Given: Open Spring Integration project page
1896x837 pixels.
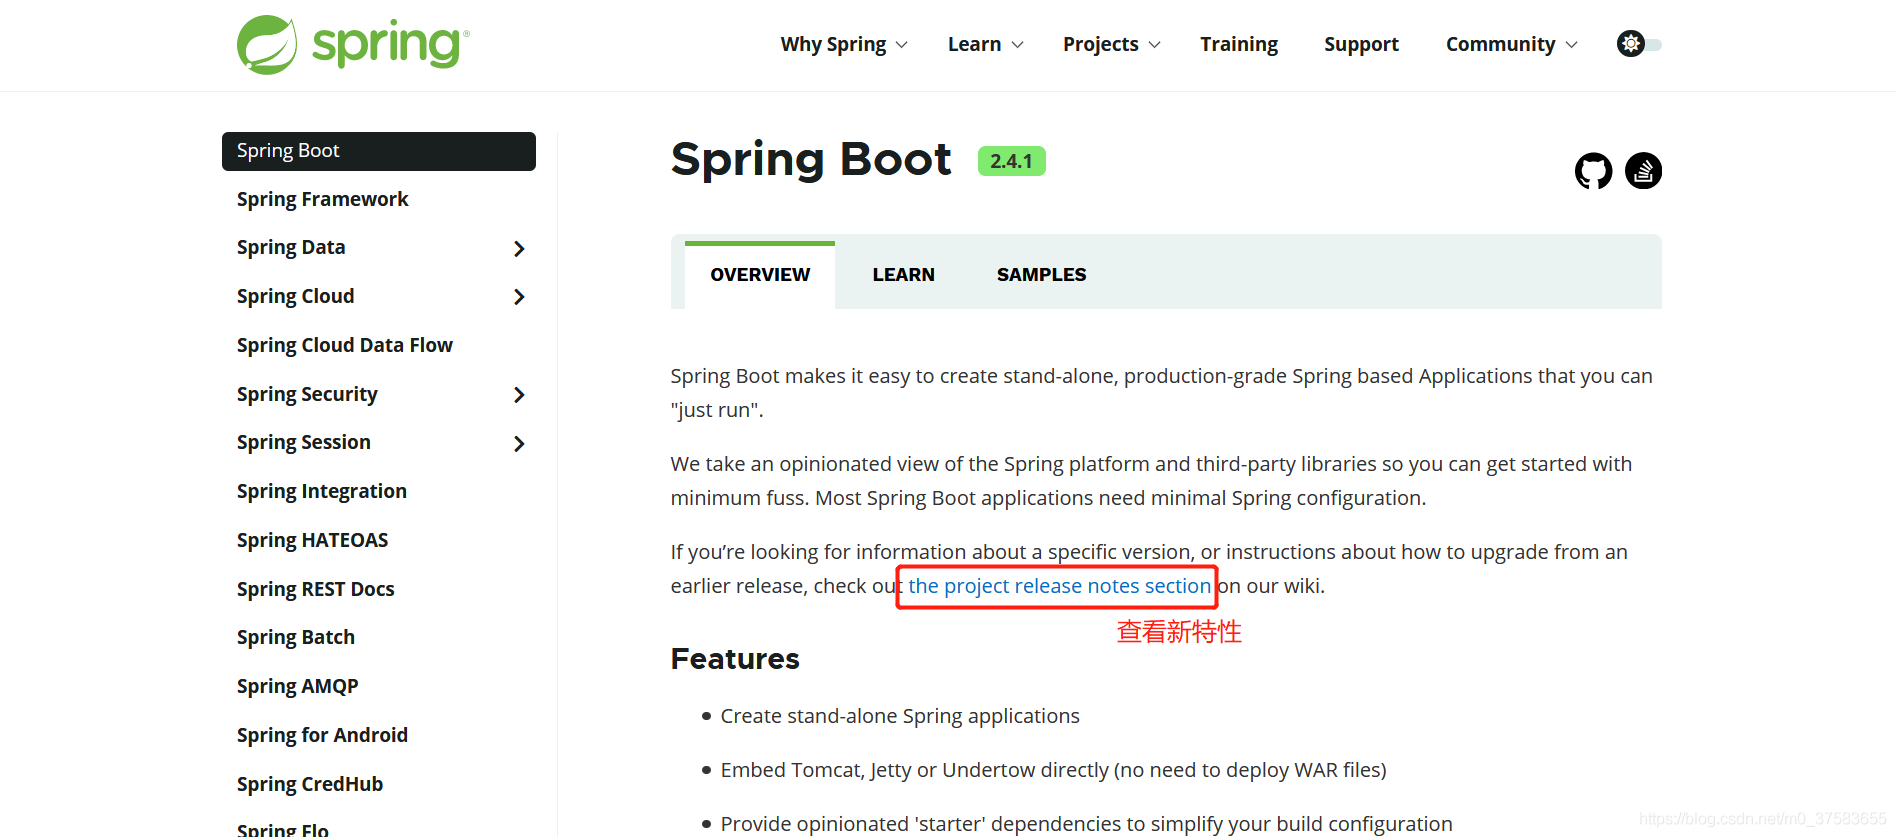Looking at the screenshot, I should [x=322, y=491].
